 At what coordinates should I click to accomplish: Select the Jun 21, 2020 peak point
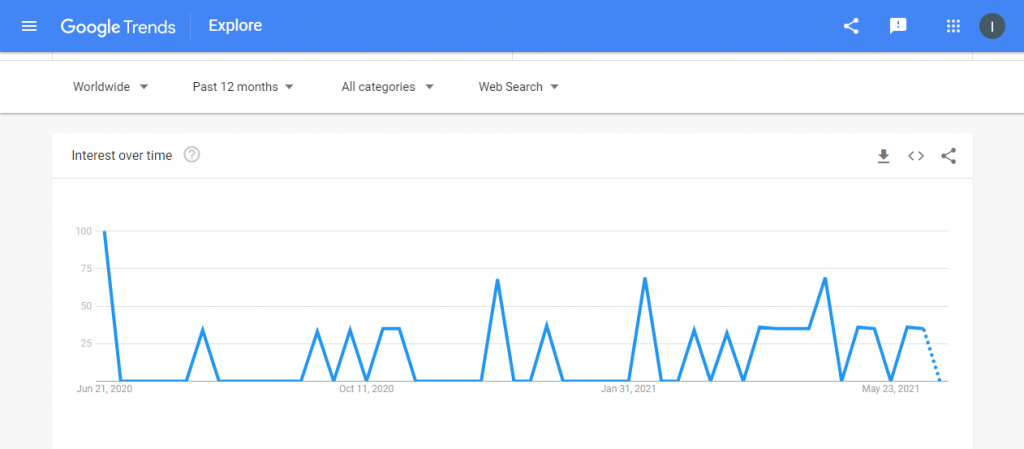[x=104, y=231]
